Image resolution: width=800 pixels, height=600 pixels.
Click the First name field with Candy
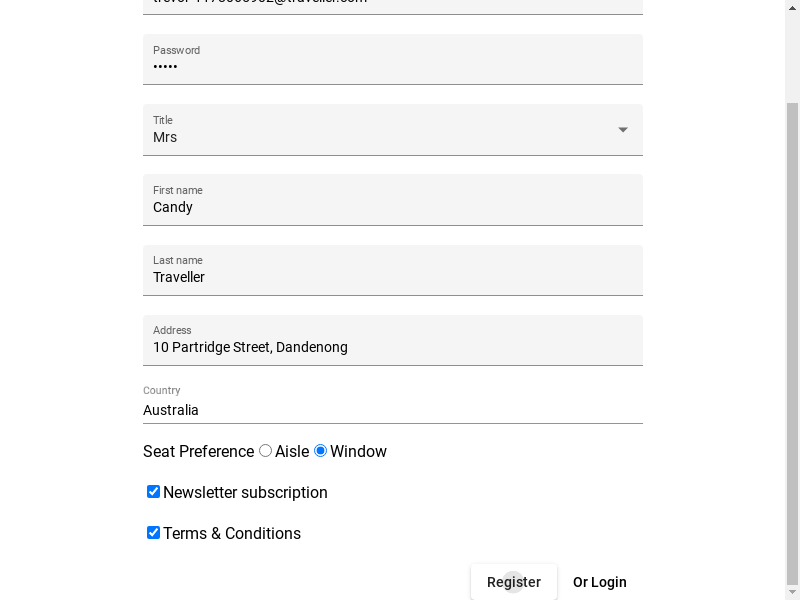coord(392,207)
